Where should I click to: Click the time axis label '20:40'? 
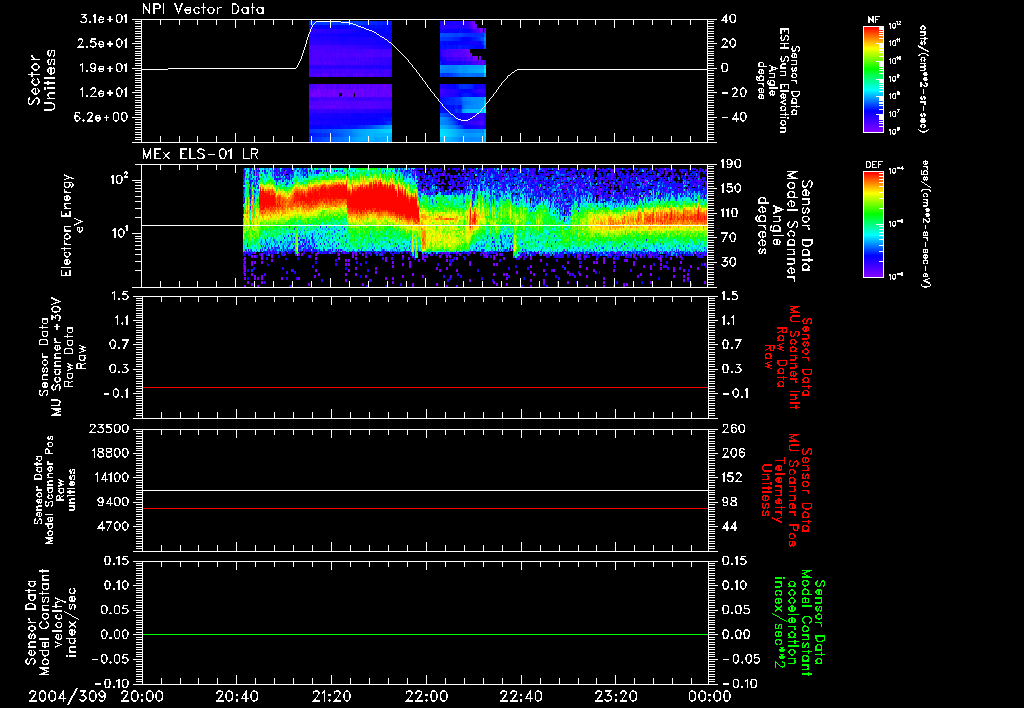click(236, 696)
